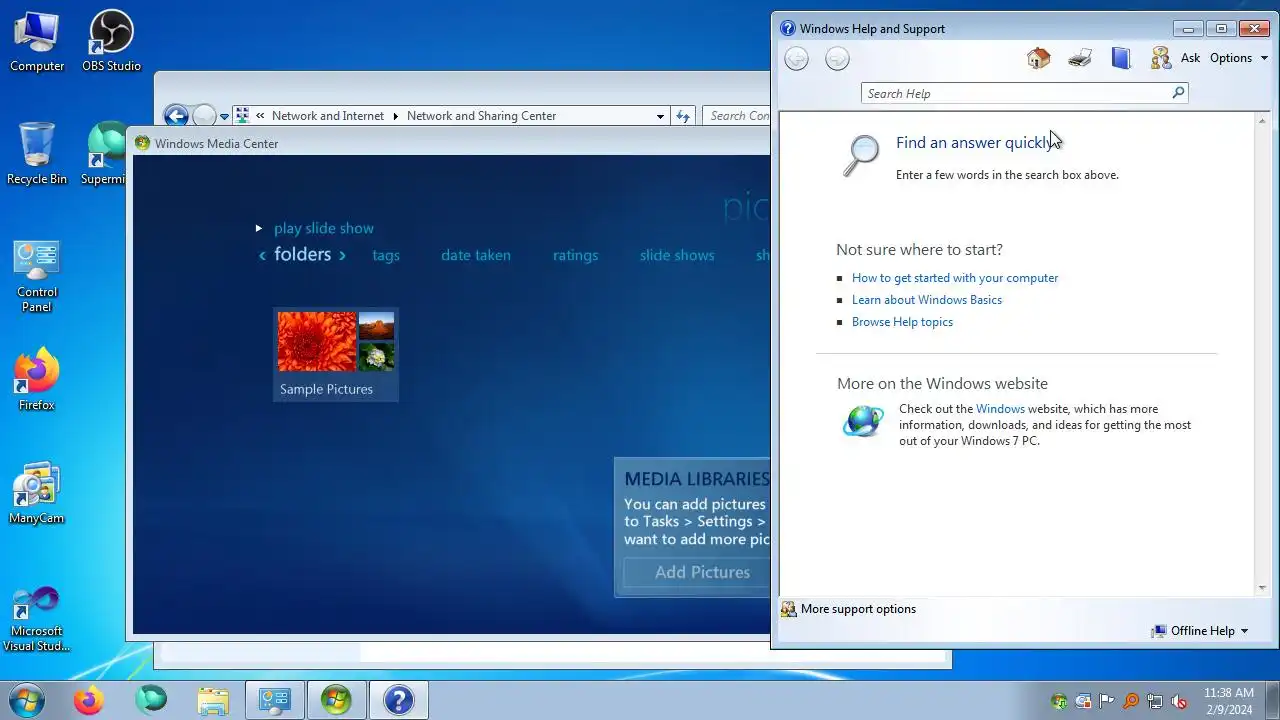This screenshot has width=1280, height=720.
Task: Switch to slide shows view in Media Center
Action: click(x=677, y=255)
